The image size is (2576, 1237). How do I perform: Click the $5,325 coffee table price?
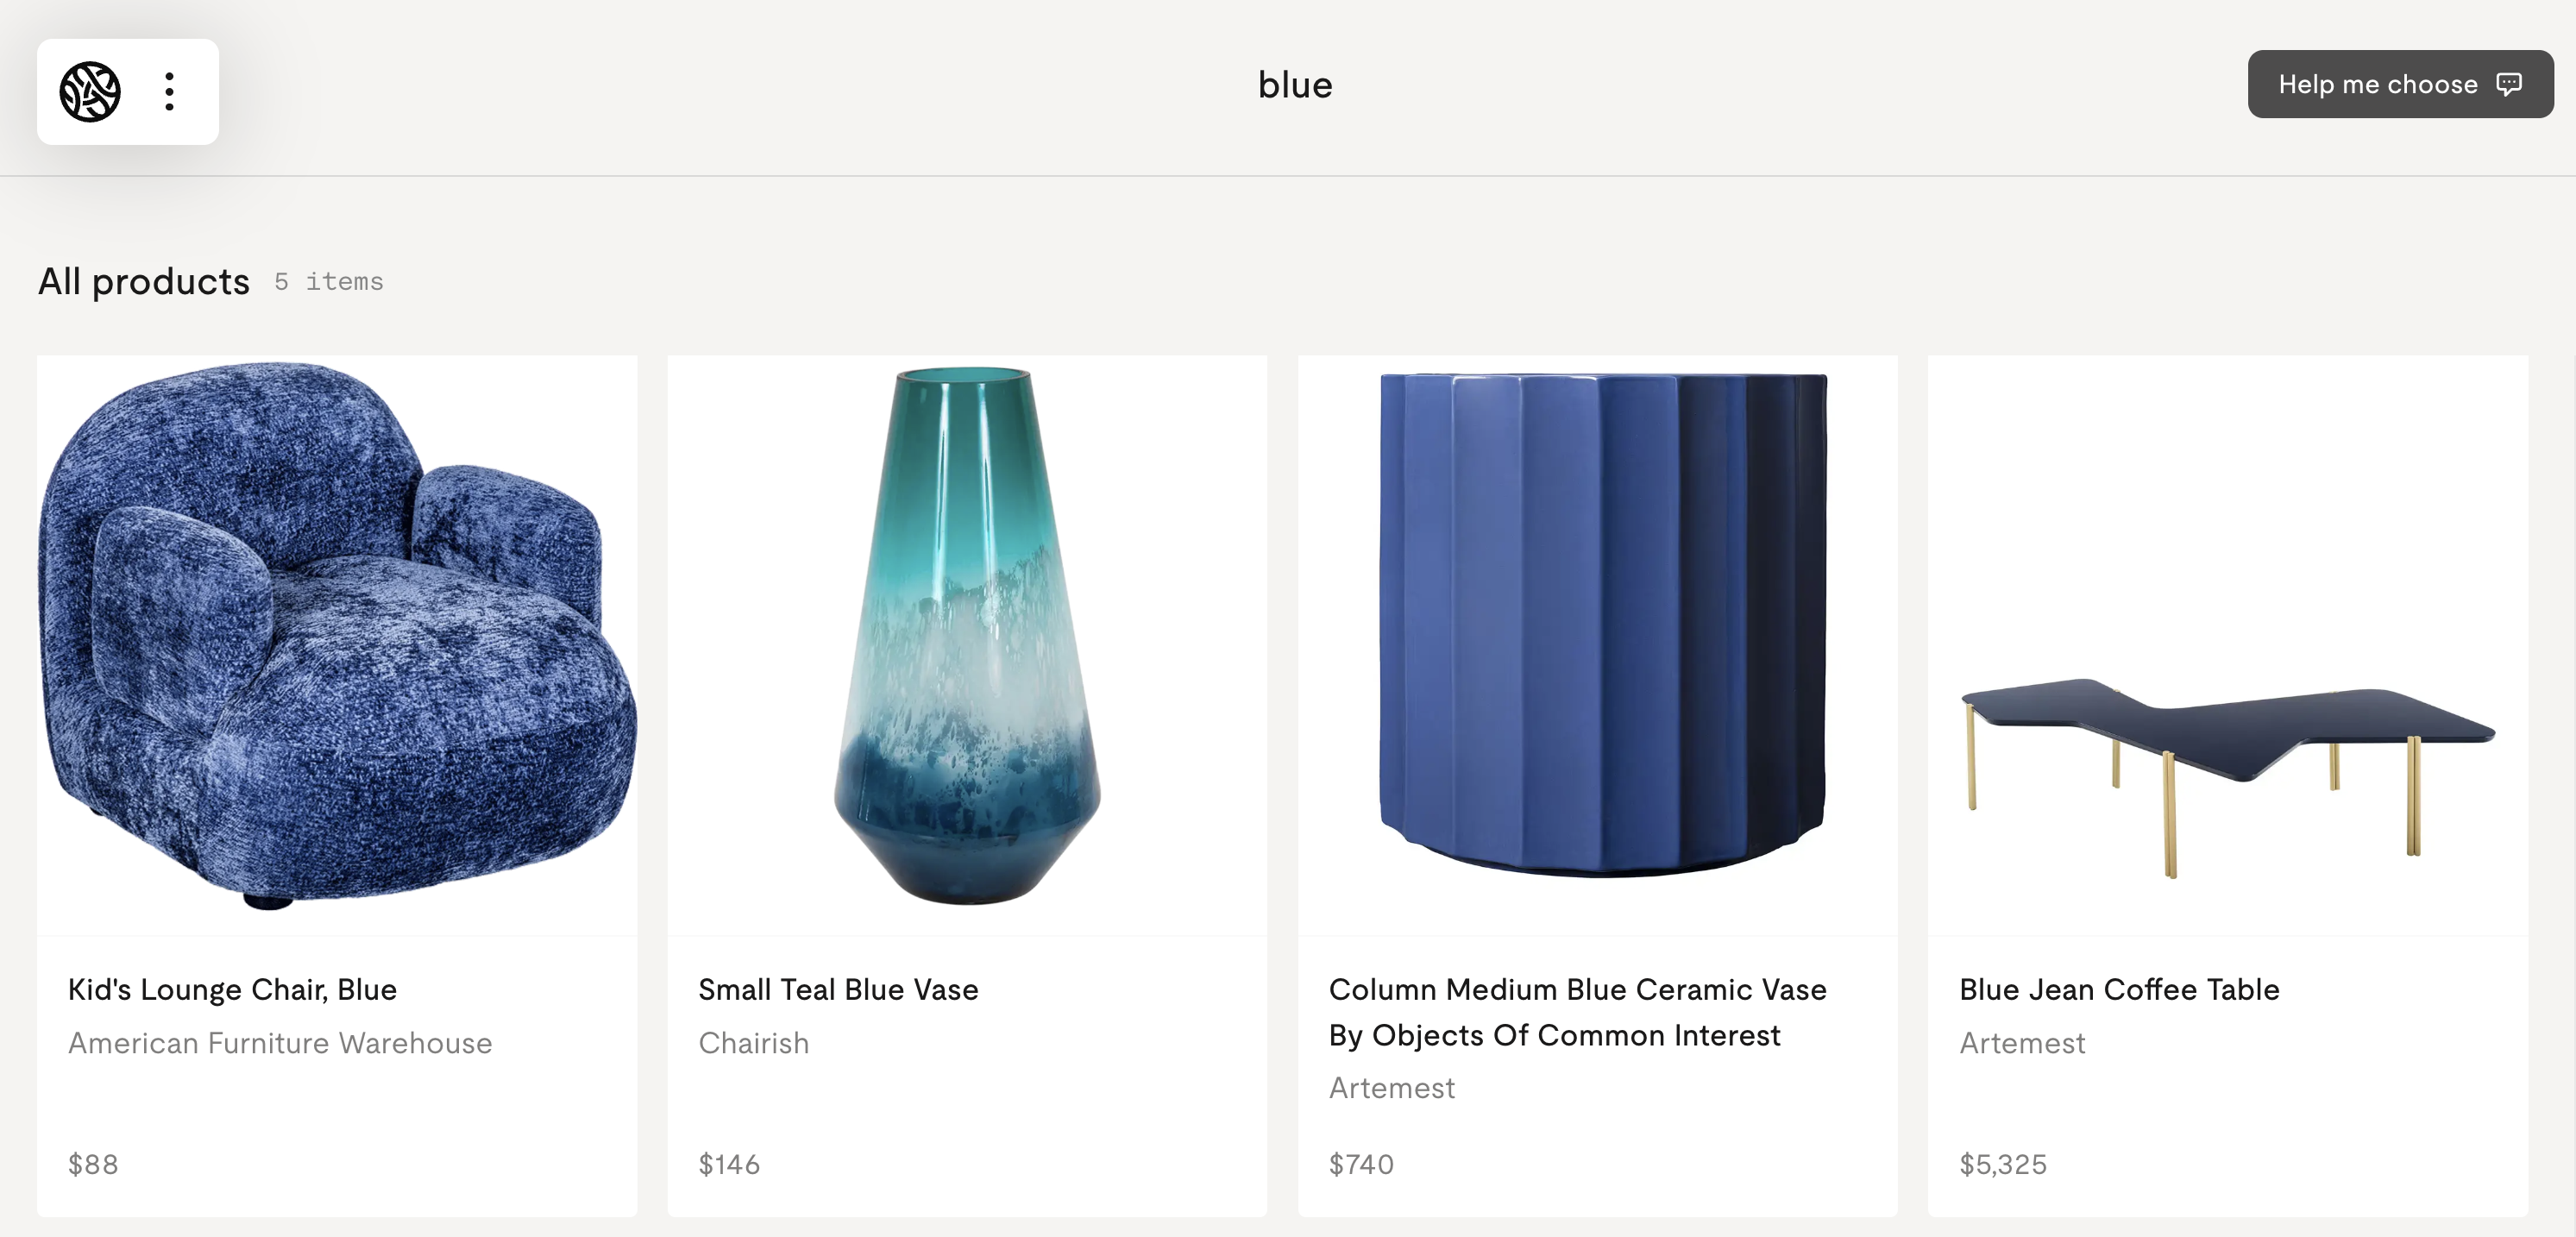2003,1164
